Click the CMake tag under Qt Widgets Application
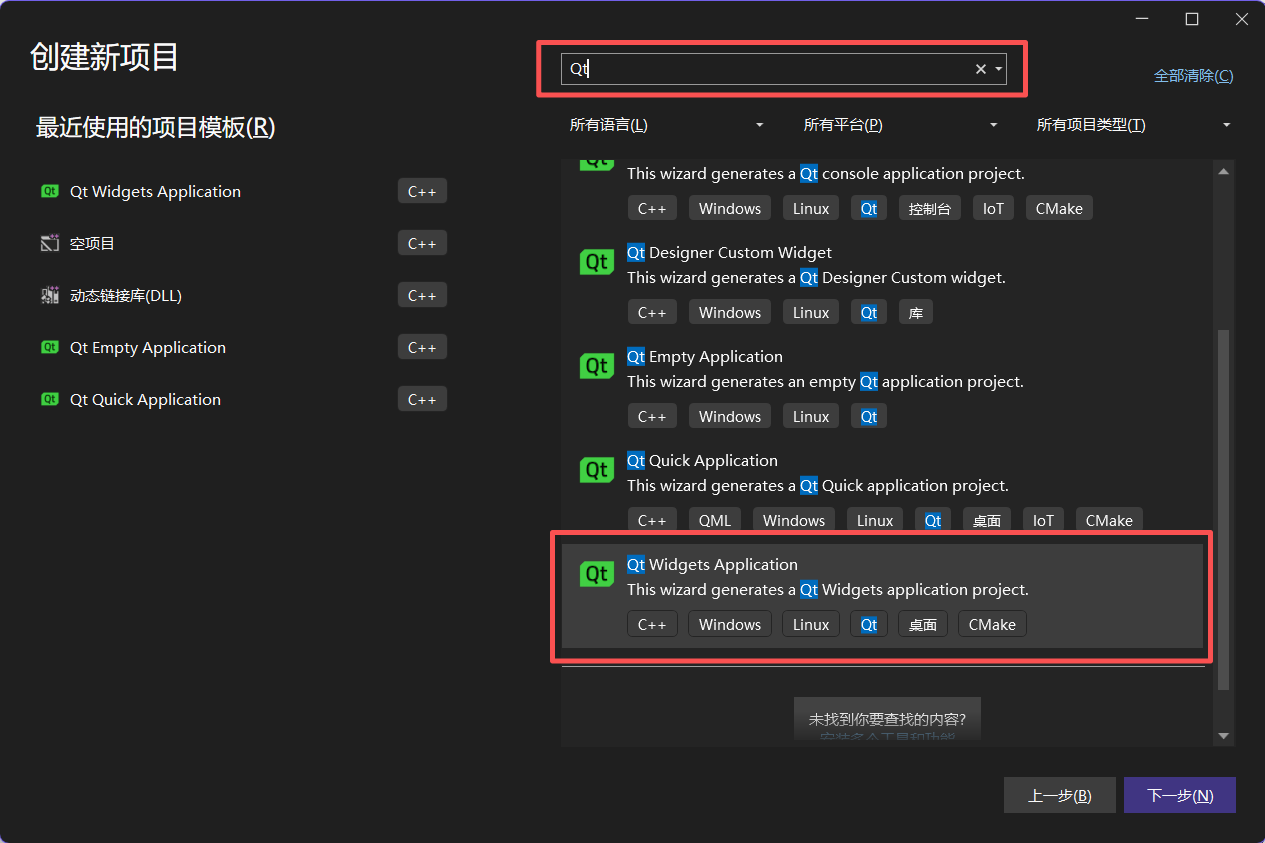This screenshot has height=843, width=1265. (x=992, y=624)
